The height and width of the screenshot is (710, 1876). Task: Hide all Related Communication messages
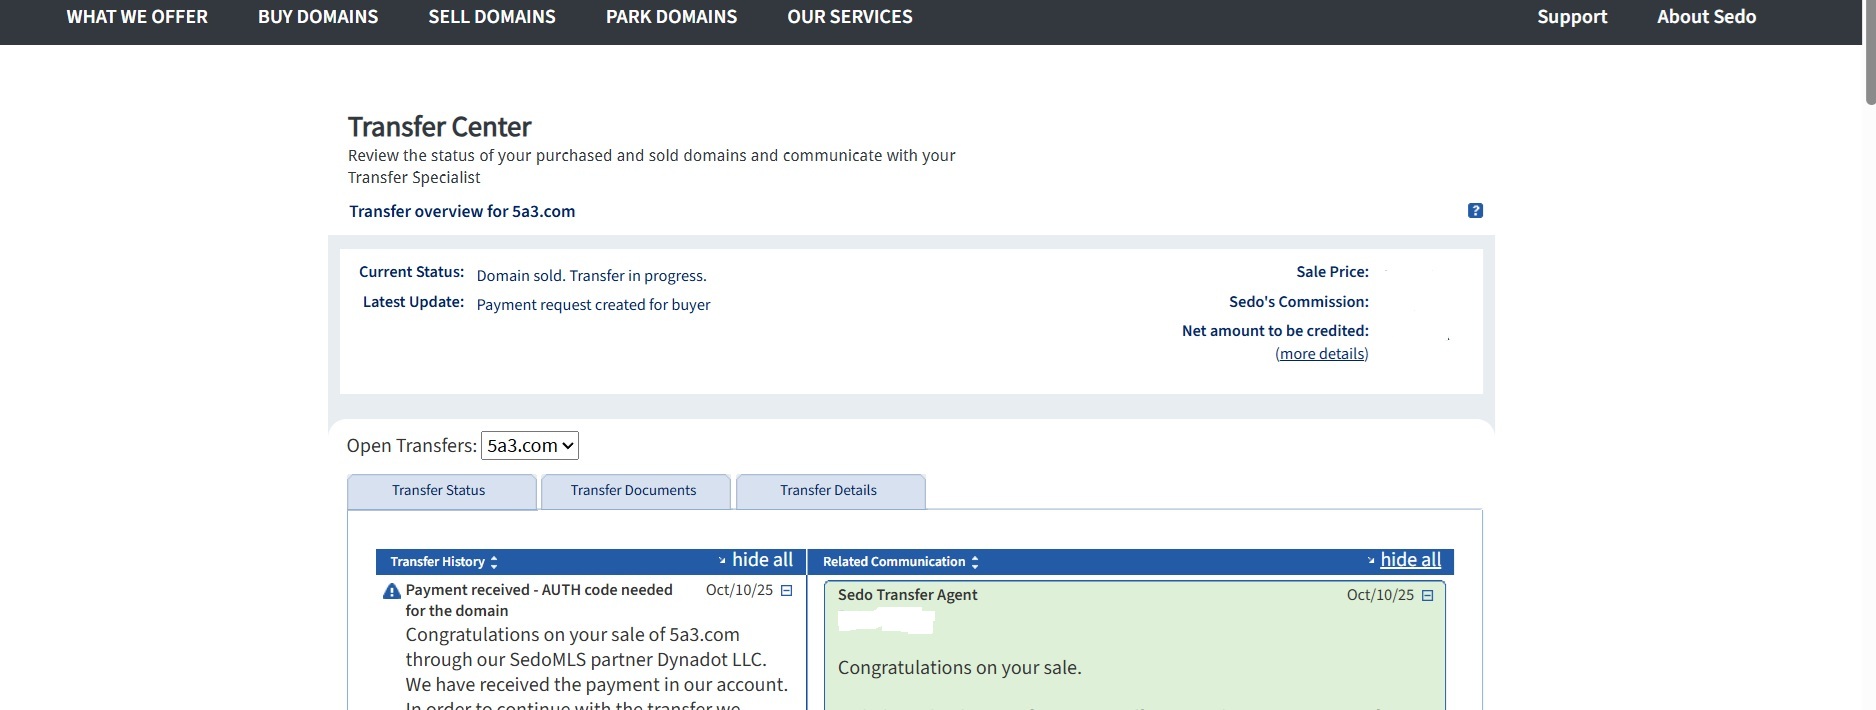[1410, 560]
